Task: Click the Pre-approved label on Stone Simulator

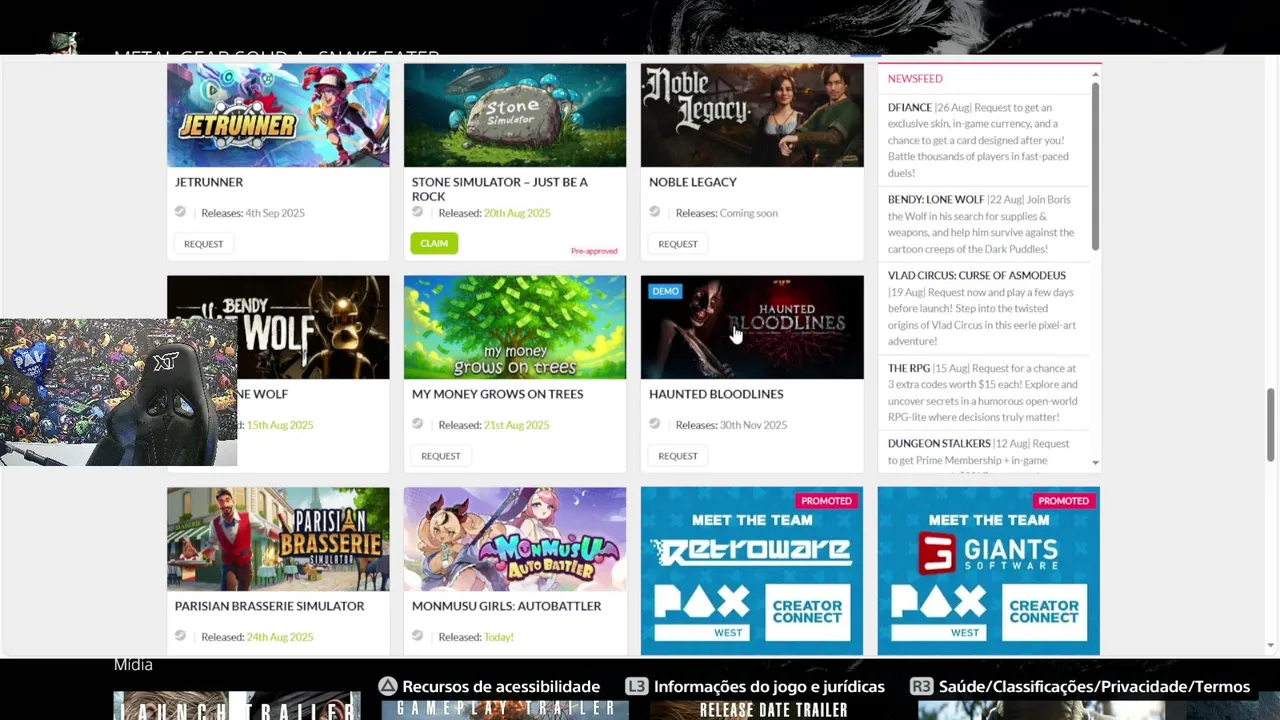Action: (x=594, y=251)
